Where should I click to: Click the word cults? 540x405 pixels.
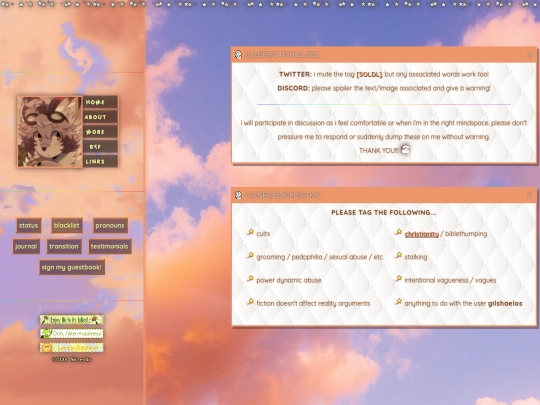click(263, 234)
